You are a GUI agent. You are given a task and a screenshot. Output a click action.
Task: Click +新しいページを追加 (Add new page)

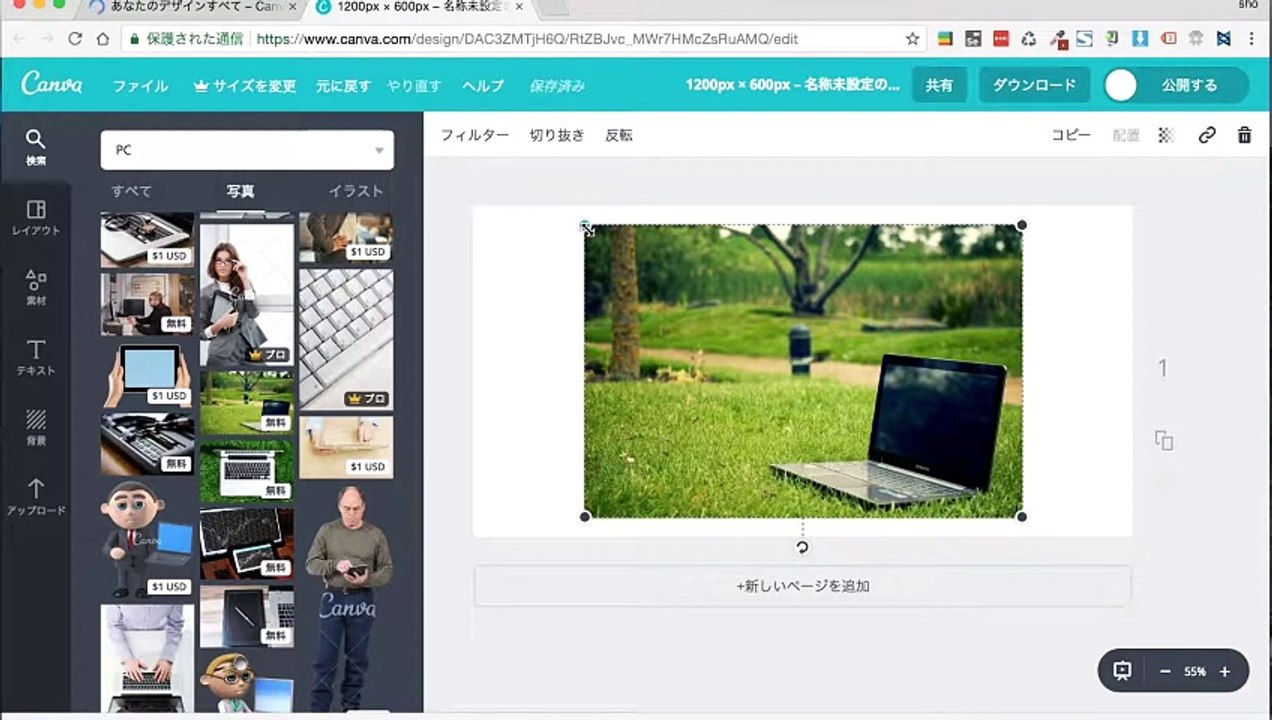[802, 586]
